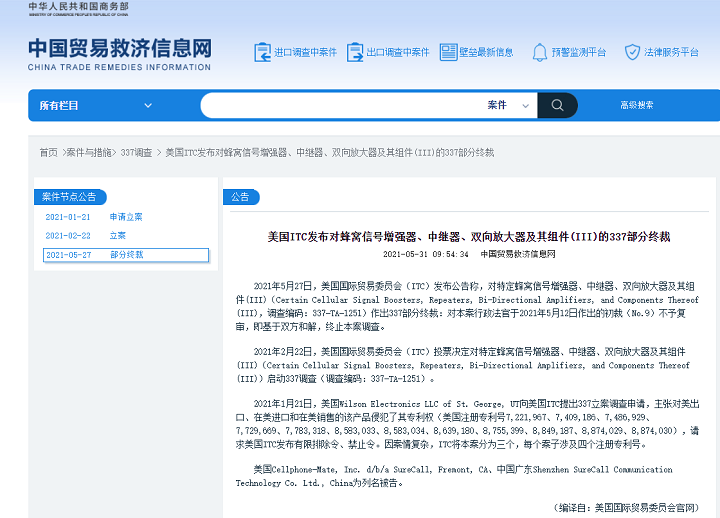Open the 法律服务平台 link text
Viewport: 720px width, 518px height.
(x=671, y=52)
